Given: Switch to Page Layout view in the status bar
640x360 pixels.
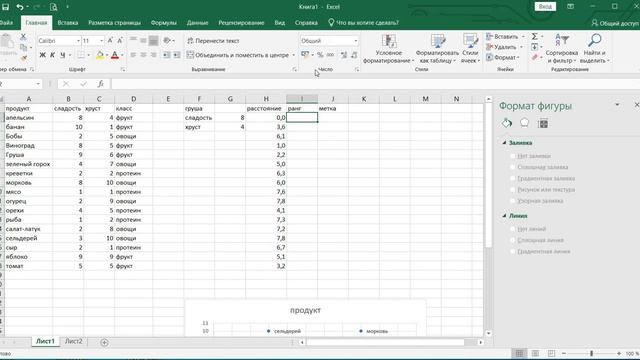Looking at the screenshot, I should tap(535, 353).
